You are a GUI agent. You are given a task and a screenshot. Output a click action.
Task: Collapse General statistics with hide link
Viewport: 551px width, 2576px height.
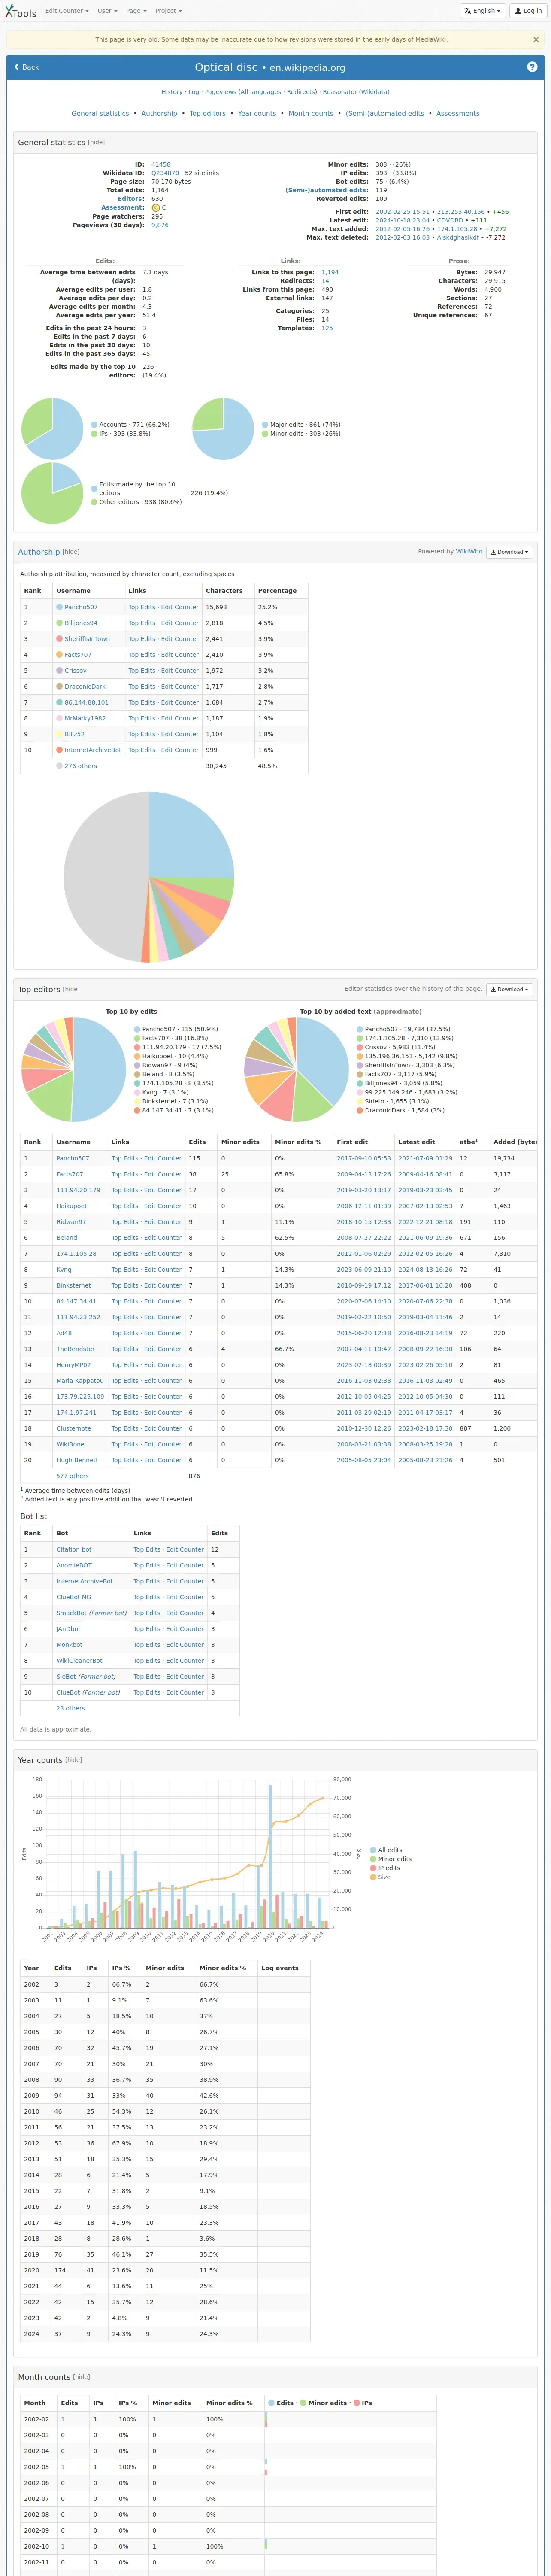click(x=96, y=142)
